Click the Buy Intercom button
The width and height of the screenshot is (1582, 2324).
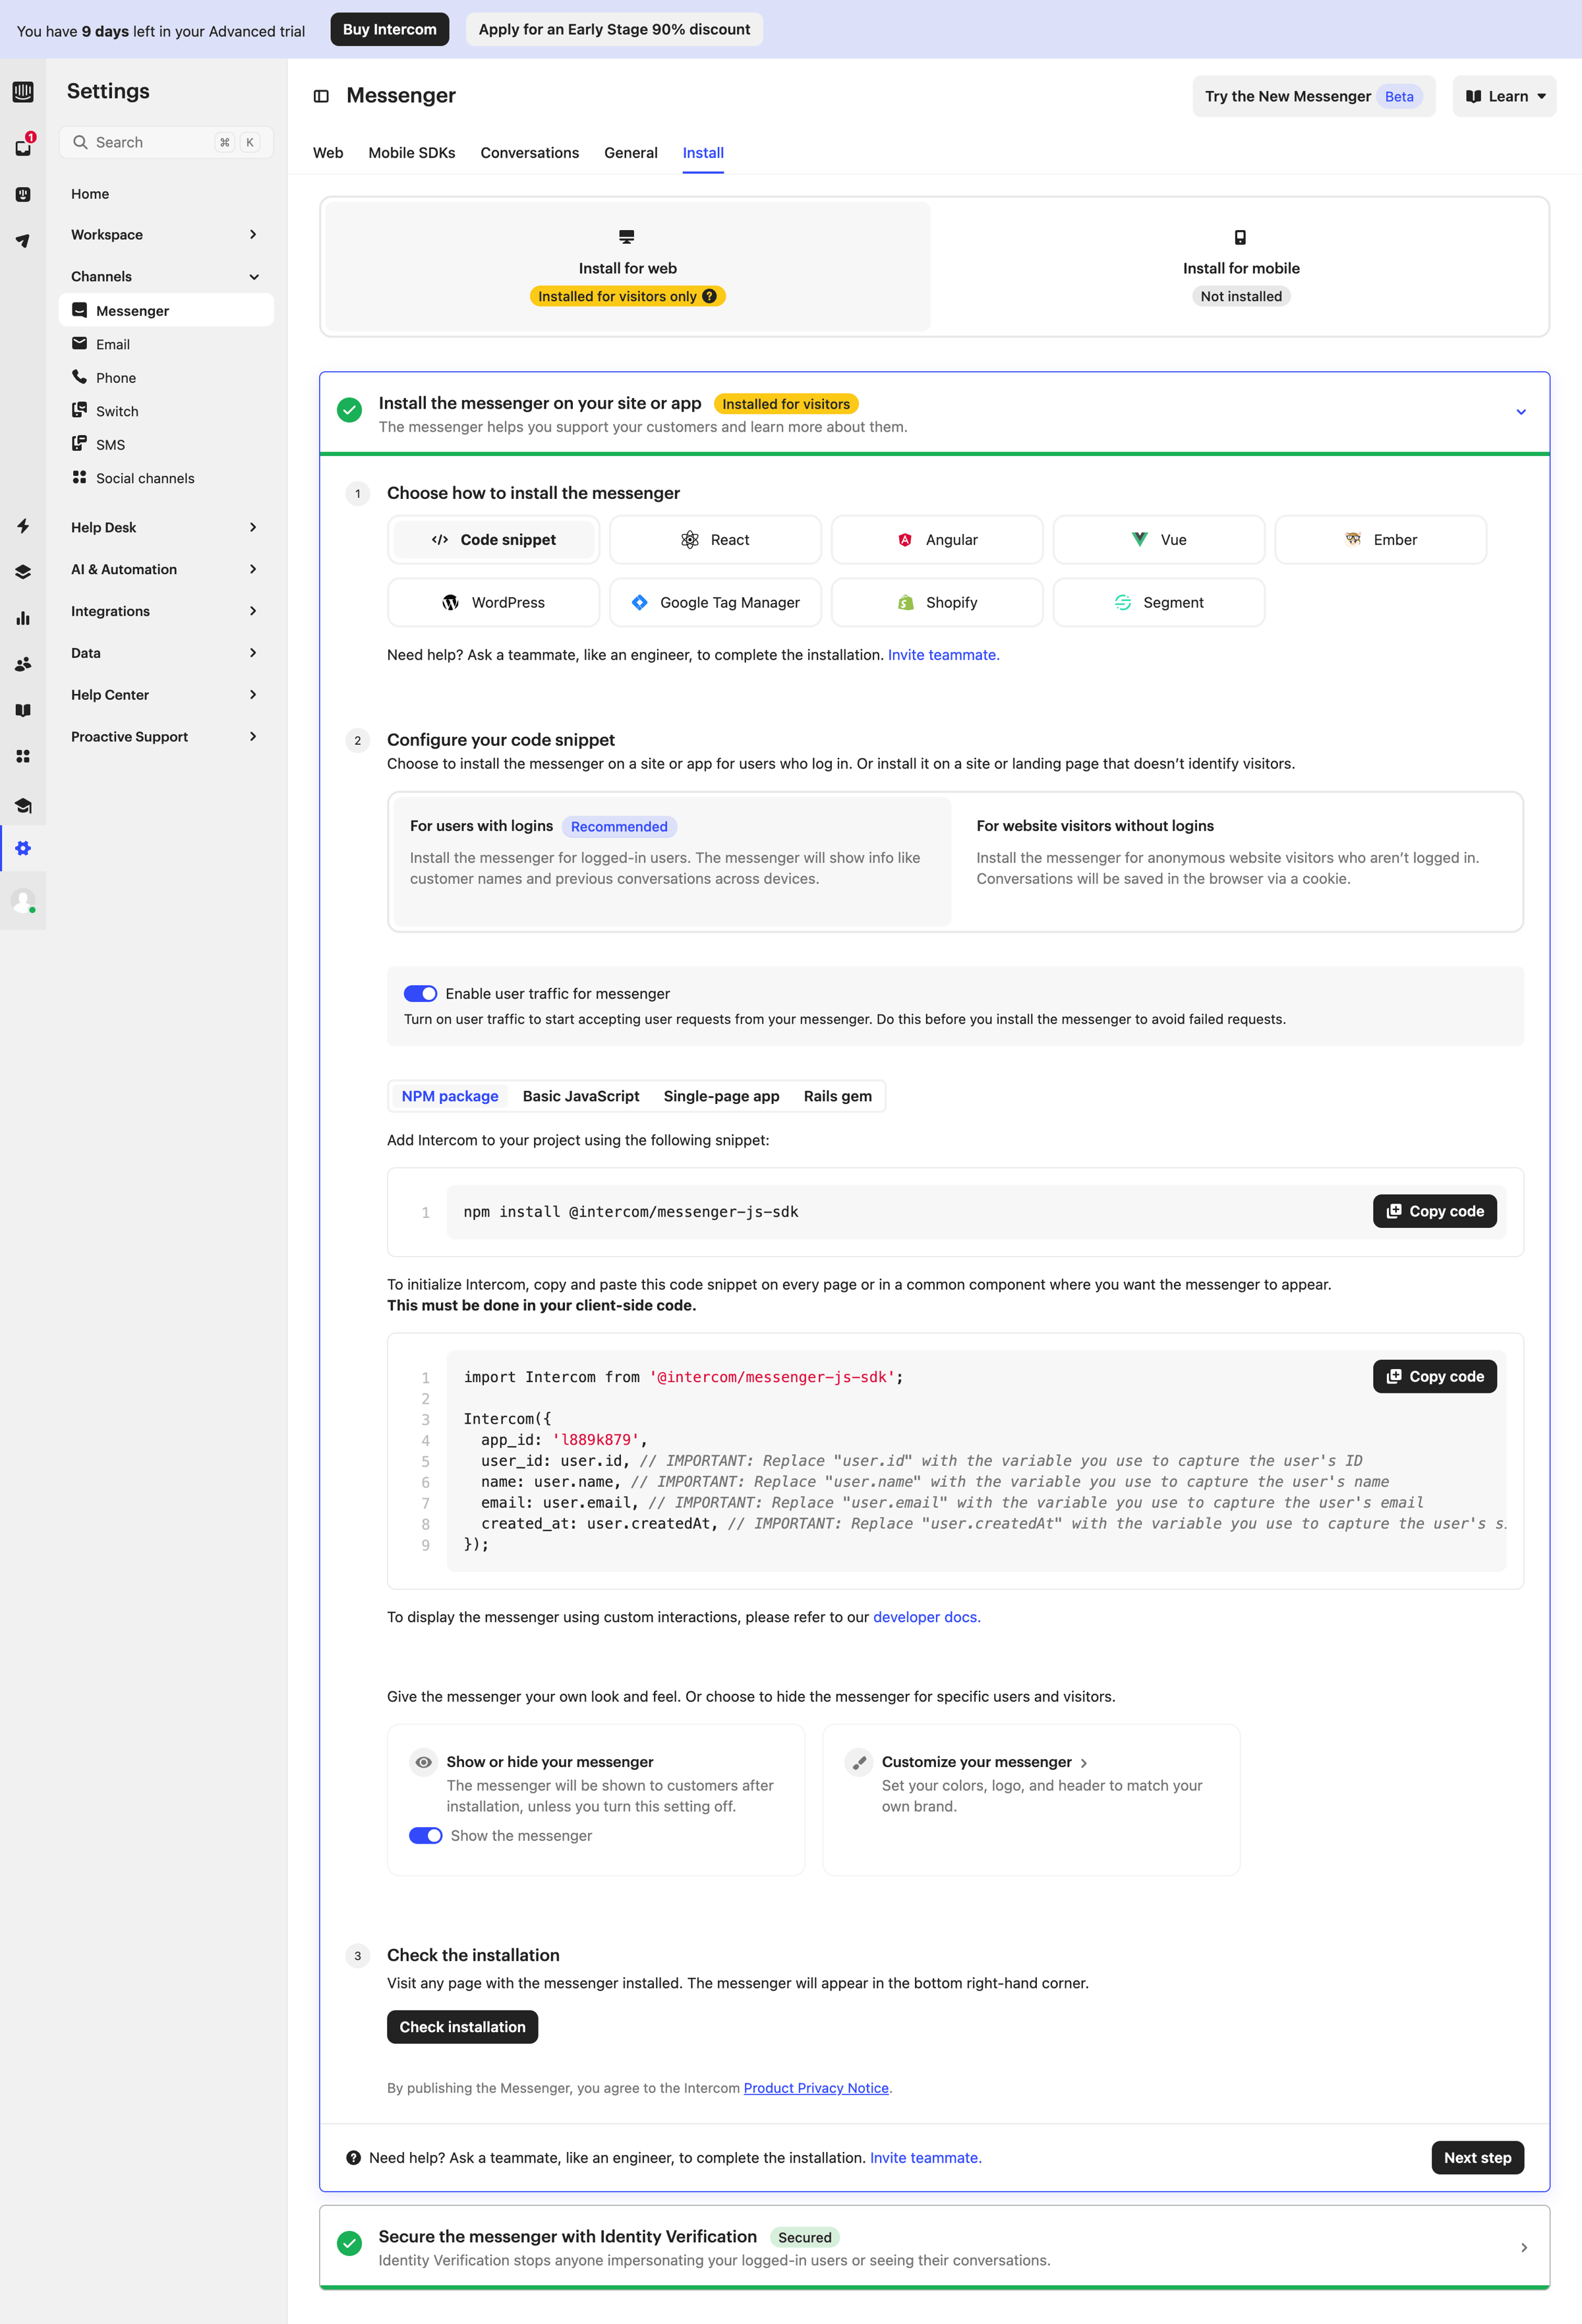coord(390,29)
